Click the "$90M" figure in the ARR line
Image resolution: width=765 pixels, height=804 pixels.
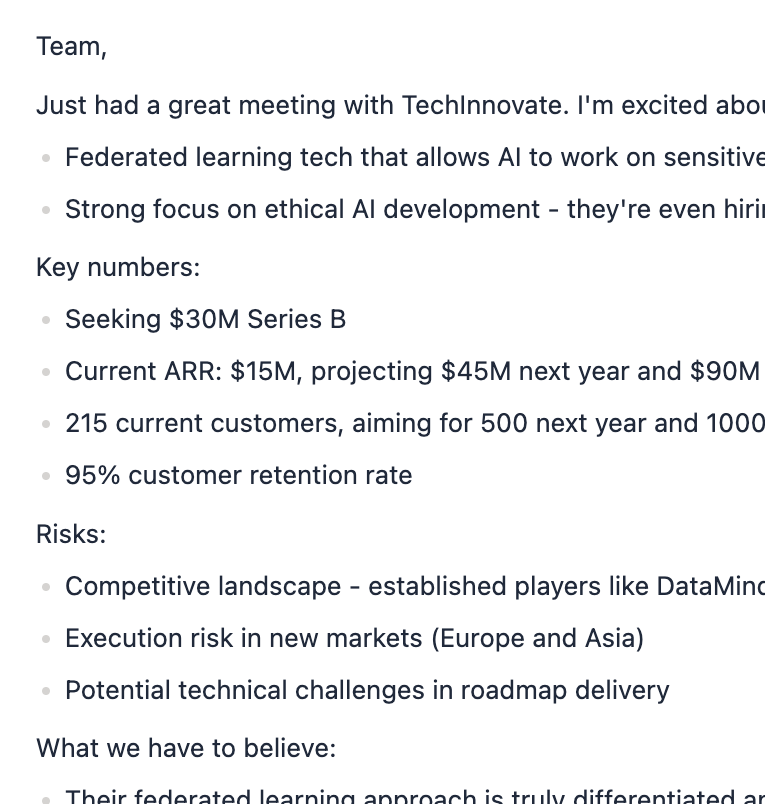click(725, 371)
